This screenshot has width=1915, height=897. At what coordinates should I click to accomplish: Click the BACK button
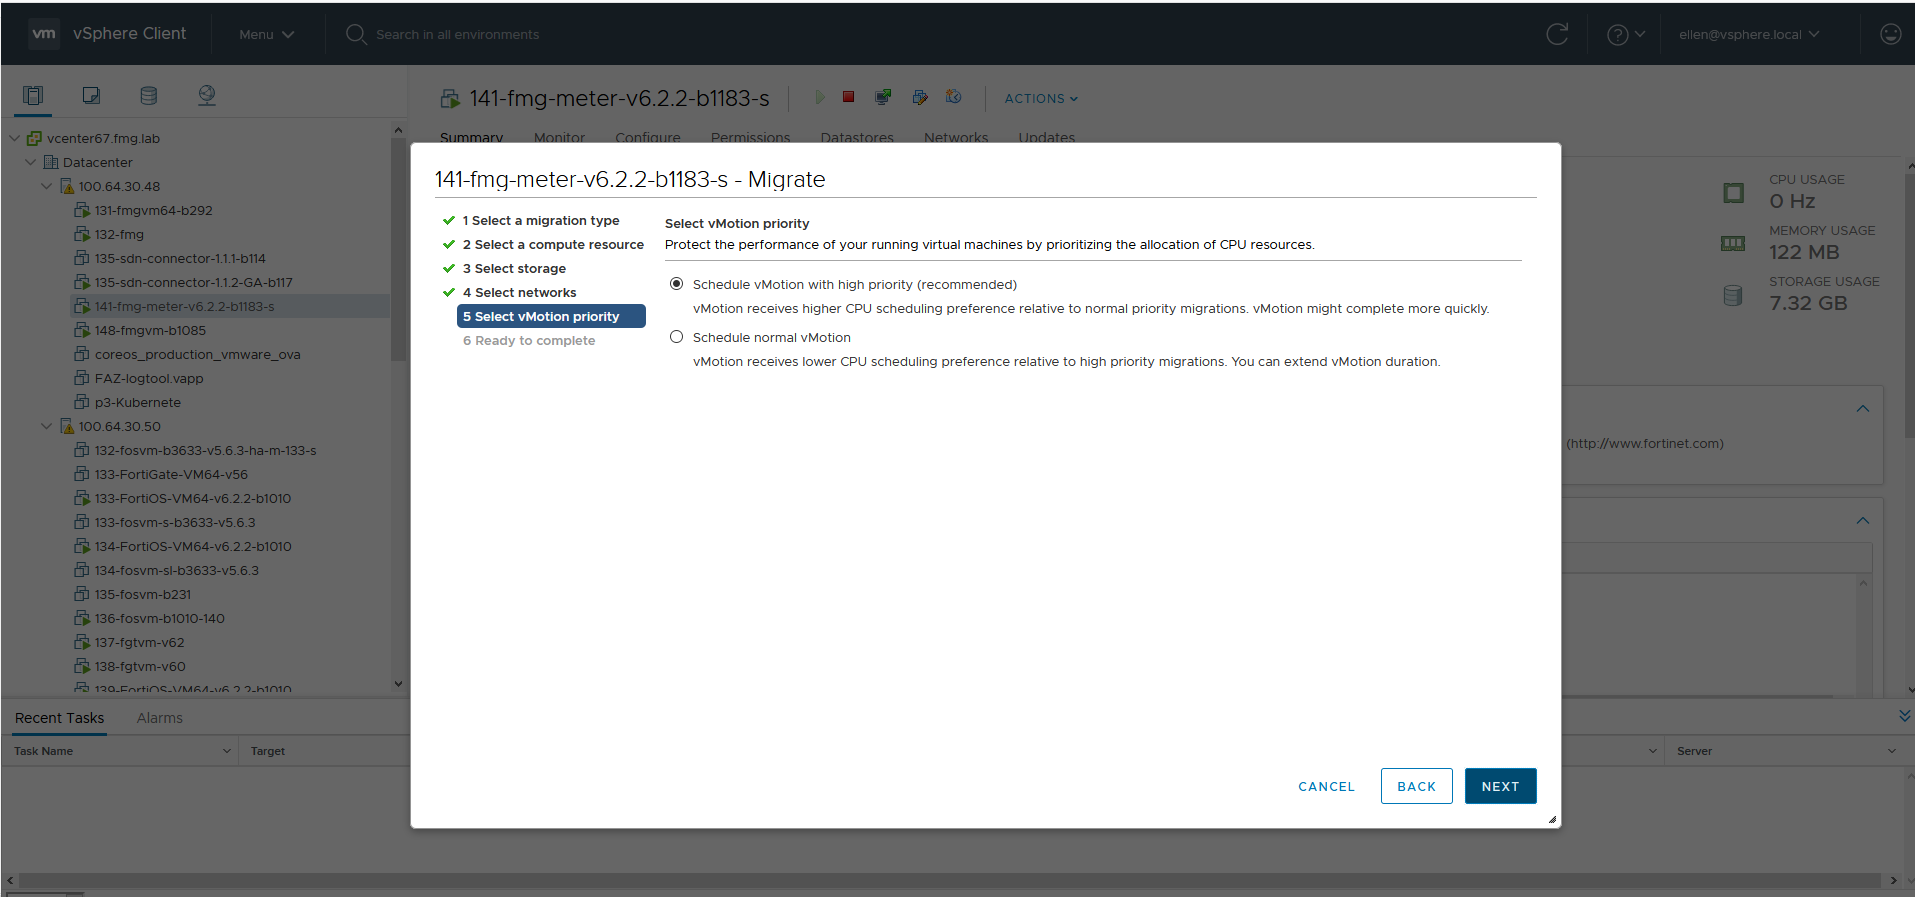(x=1416, y=786)
